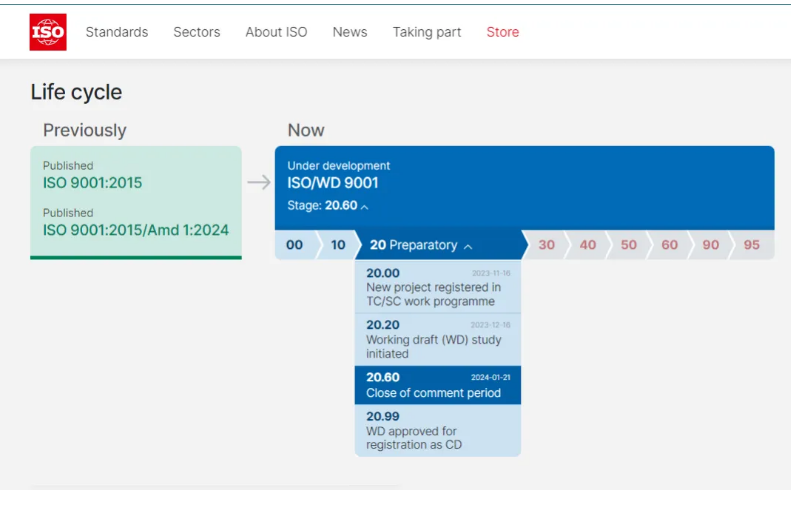Open the Taking part menu
791x514 pixels.
(427, 32)
